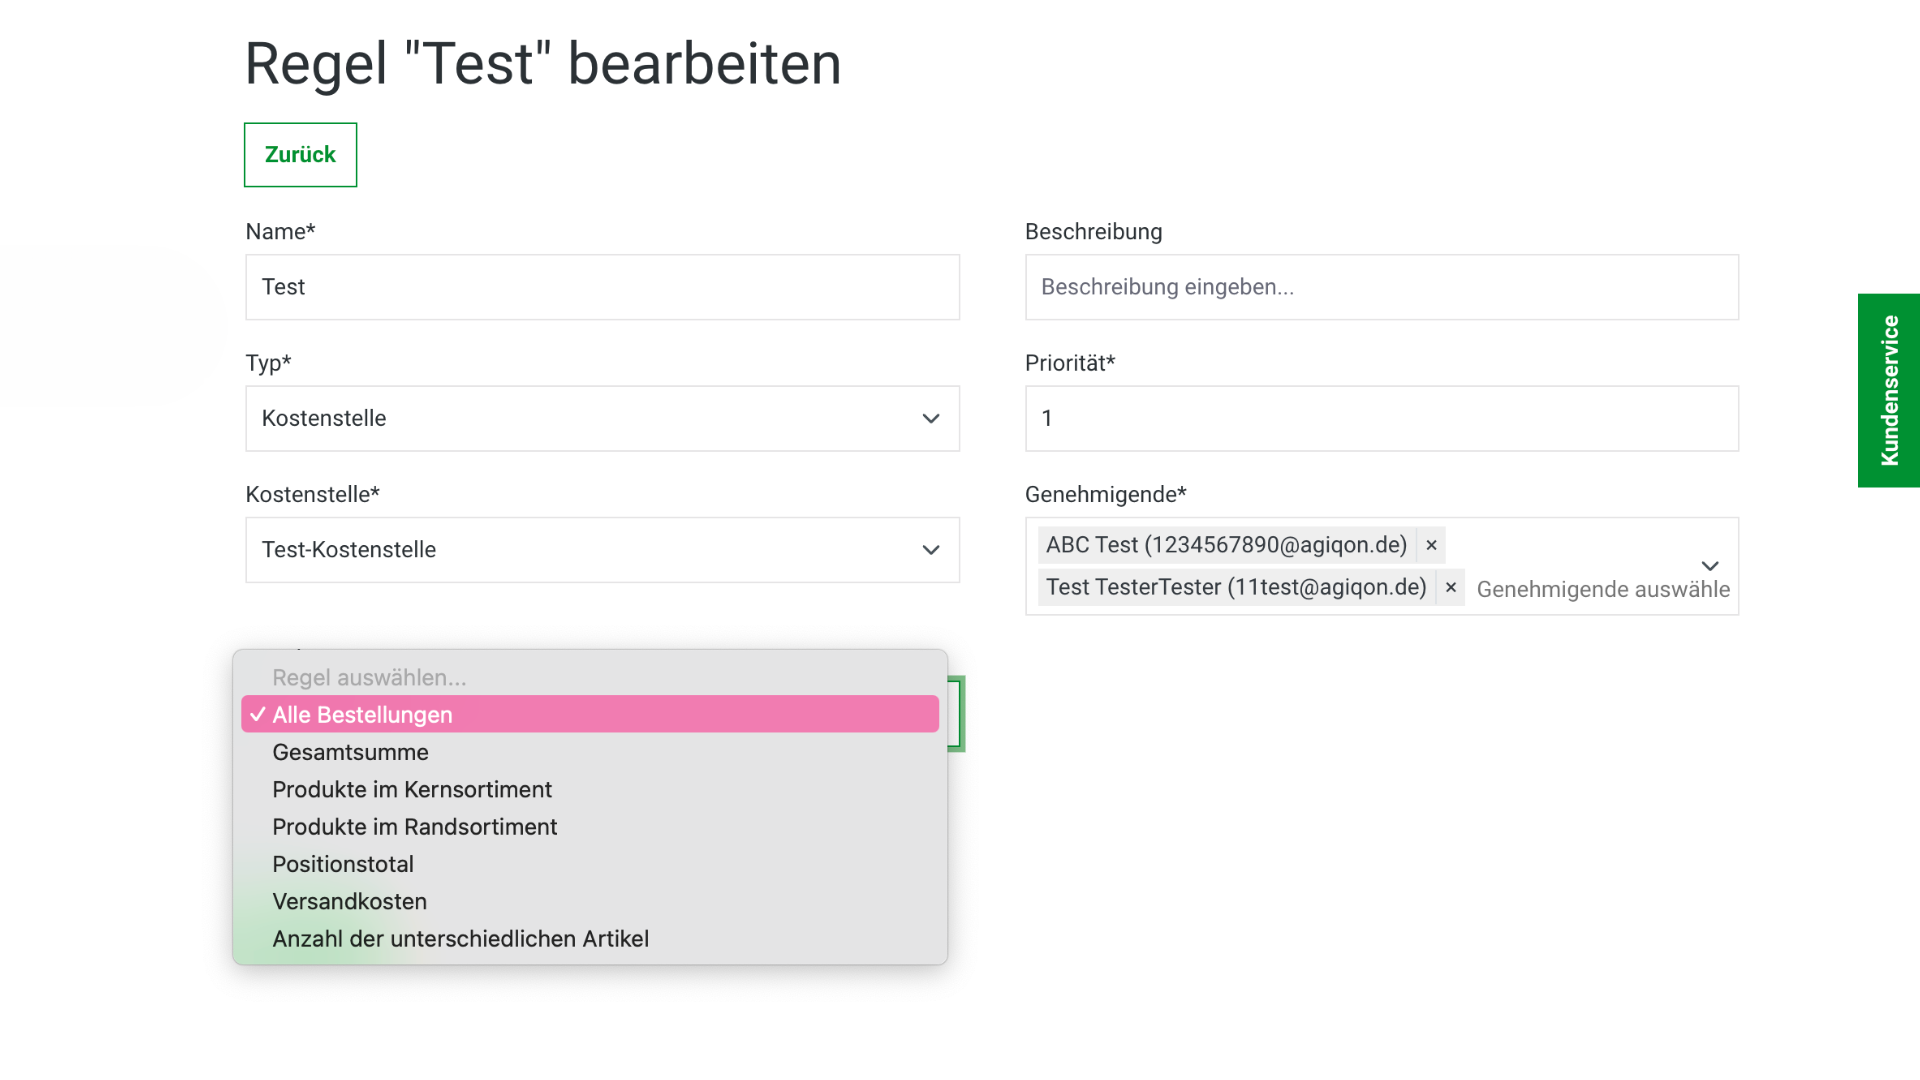Focus the Beschreibung text field
Viewport: 1920px width, 1080px height.
click(x=1381, y=287)
